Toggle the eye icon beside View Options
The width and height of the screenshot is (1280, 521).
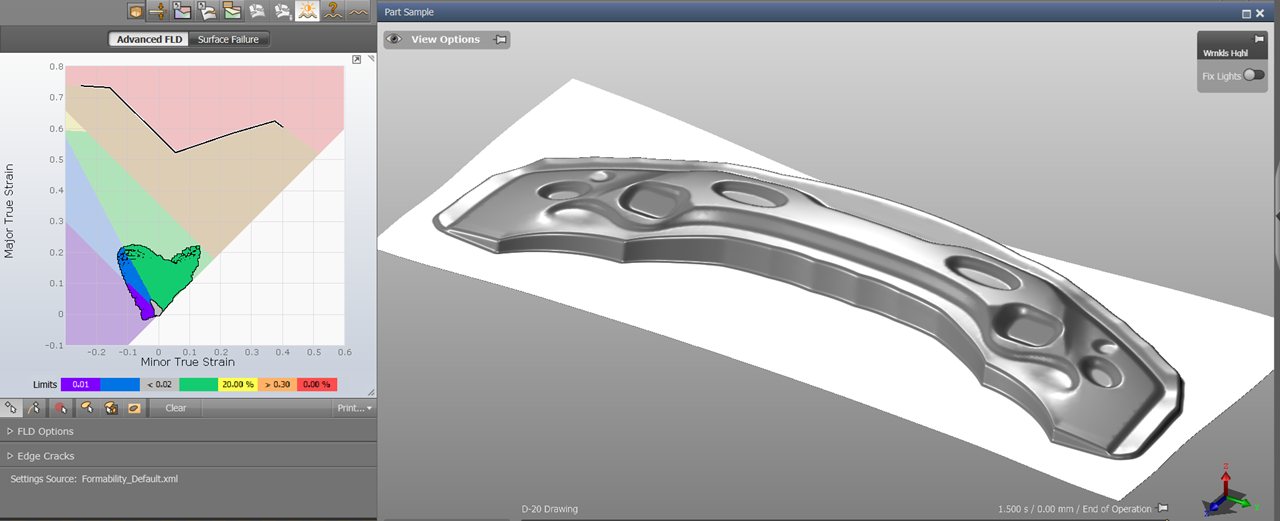(x=394, y=40)
